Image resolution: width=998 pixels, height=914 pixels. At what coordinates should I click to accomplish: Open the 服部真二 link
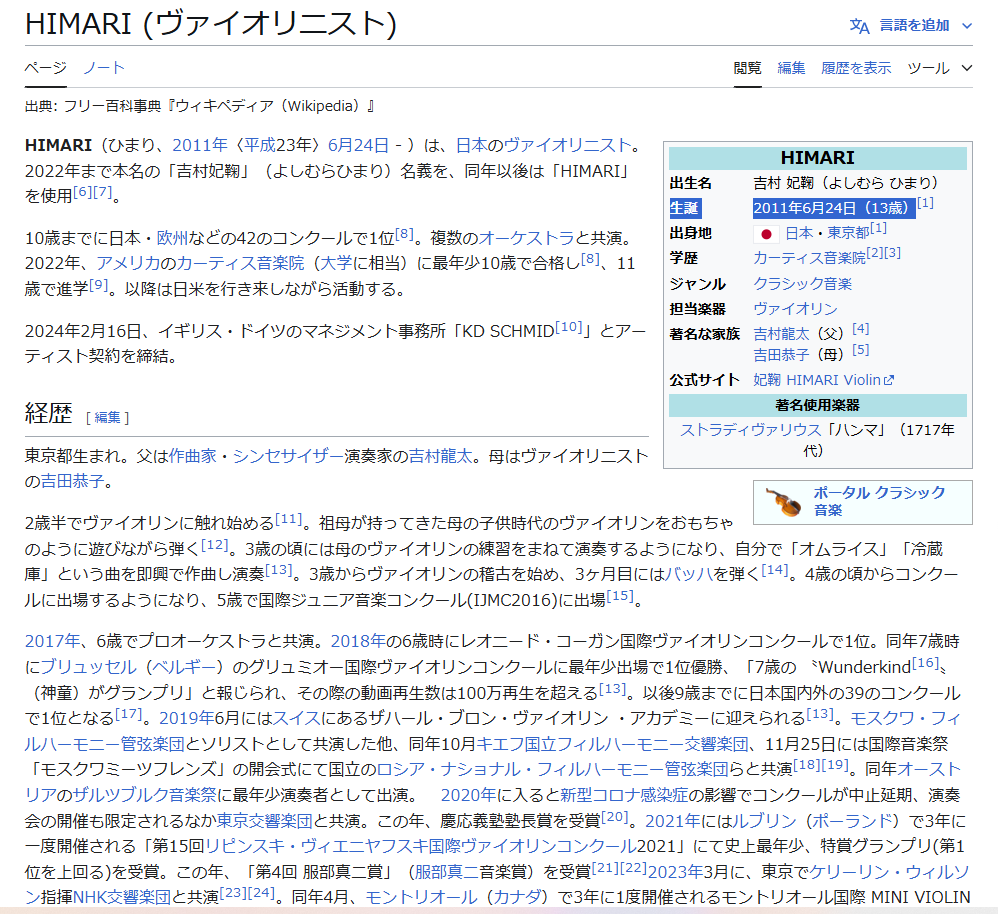[447, 872]
